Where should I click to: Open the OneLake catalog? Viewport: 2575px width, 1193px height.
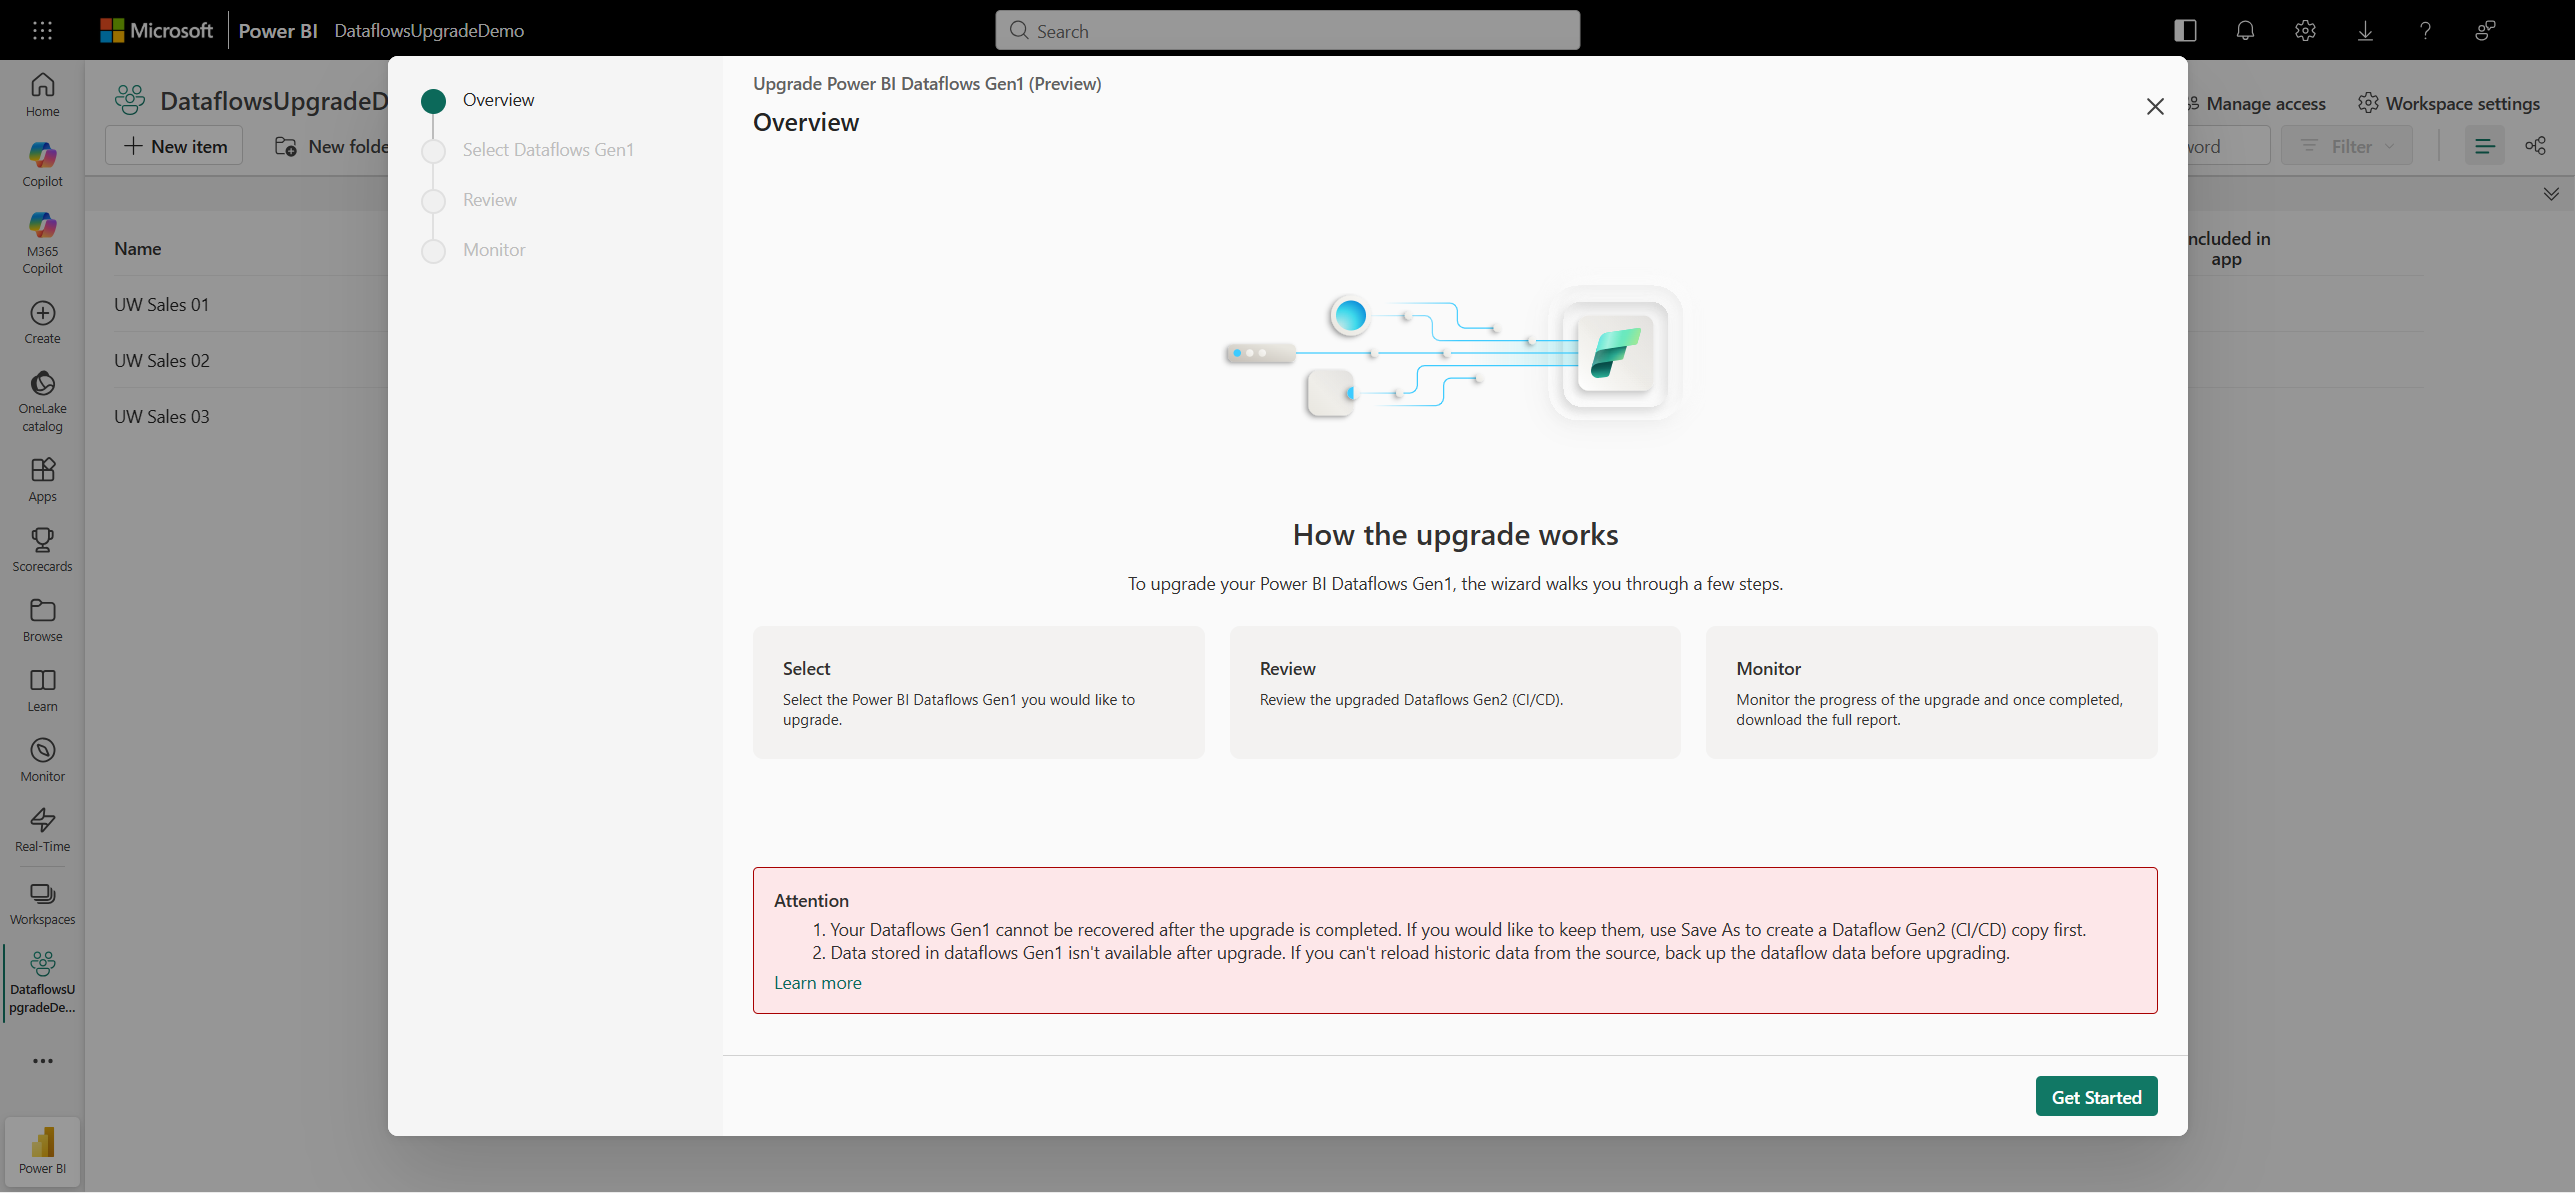coord(42,401)
